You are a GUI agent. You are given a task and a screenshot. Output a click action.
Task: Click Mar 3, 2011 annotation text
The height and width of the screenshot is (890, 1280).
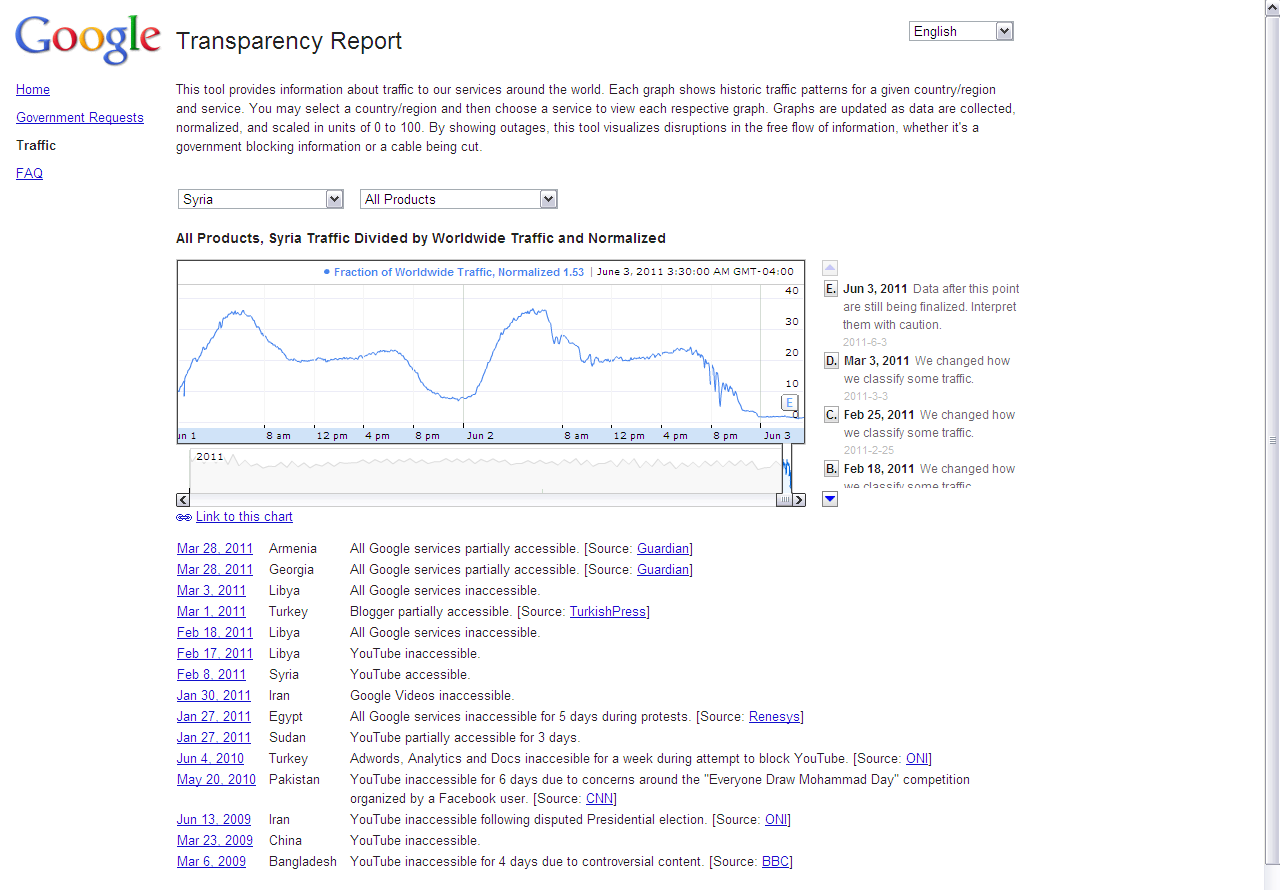click(x=927, y=370)
